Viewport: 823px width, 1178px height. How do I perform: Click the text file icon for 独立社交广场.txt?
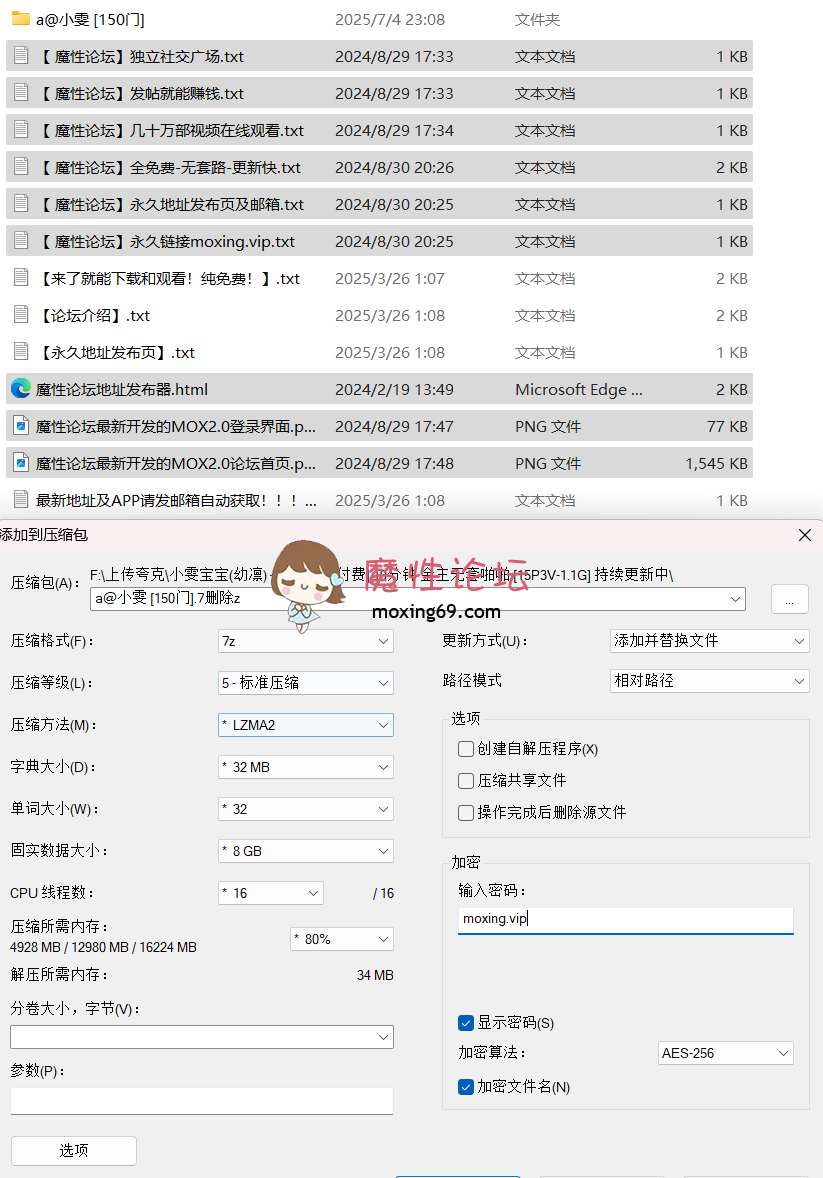pyautogui.click(x=21, y=55)
